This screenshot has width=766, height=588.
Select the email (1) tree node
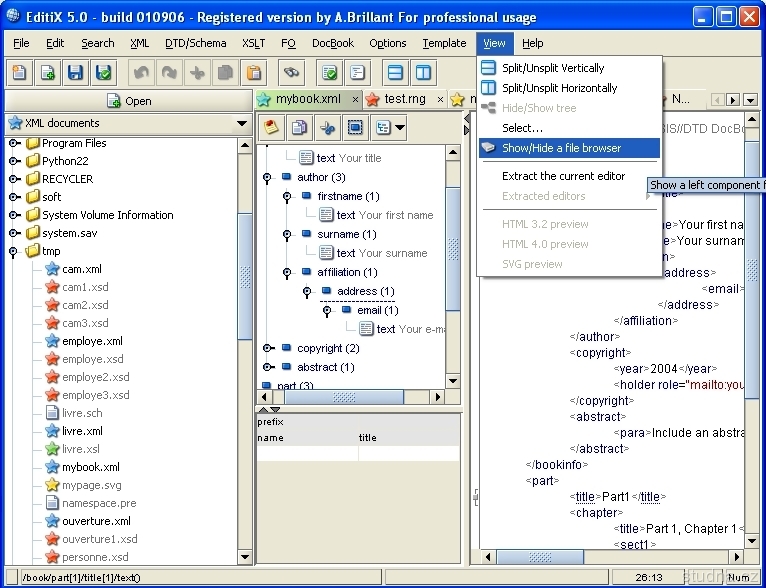tap(378, 311)
